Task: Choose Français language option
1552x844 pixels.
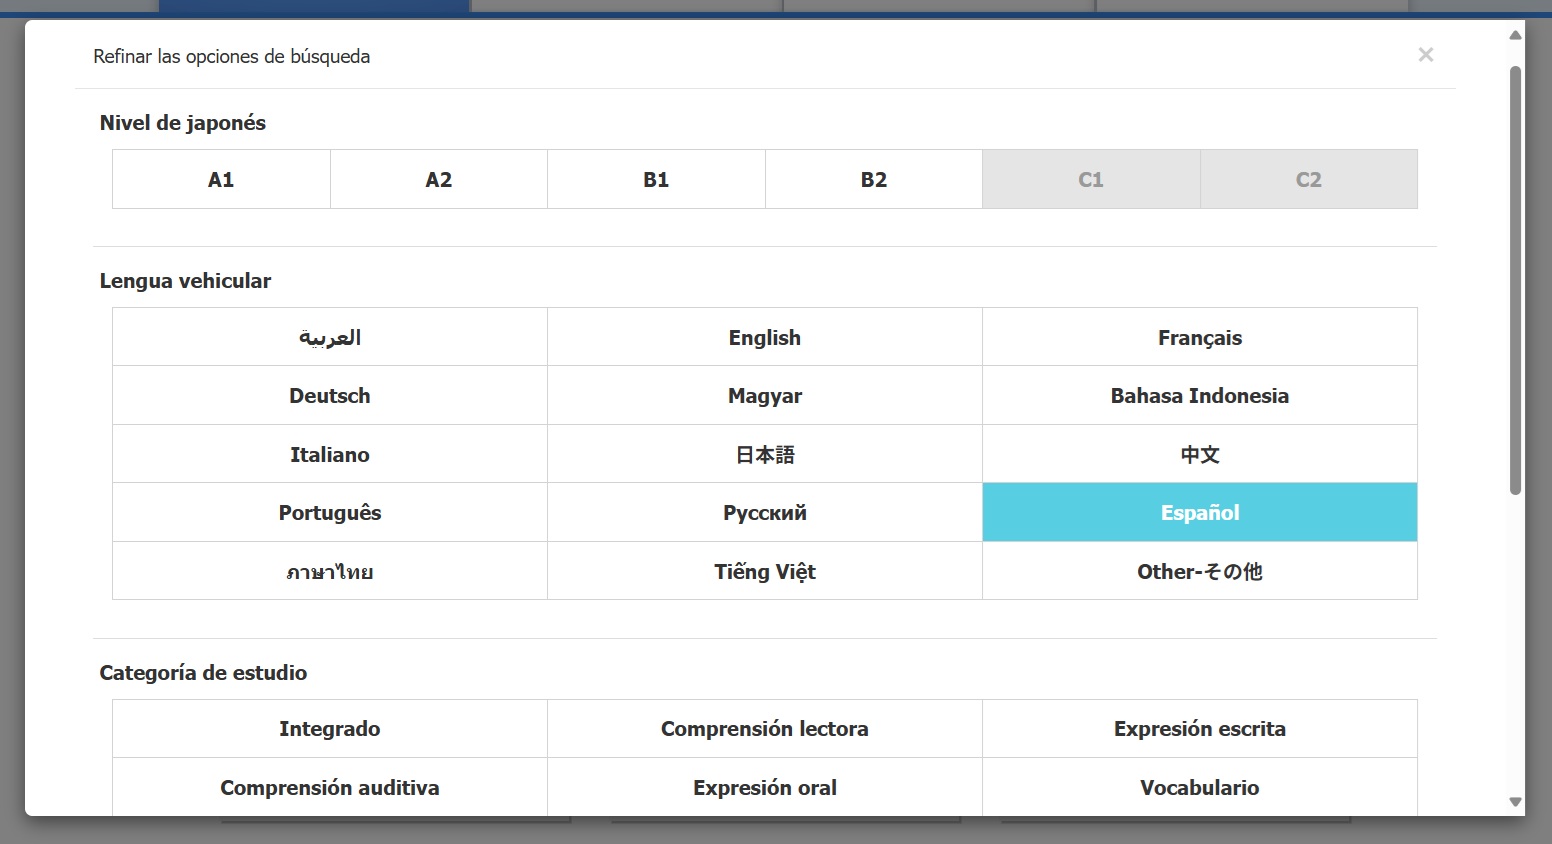Action: click(x=1199, y=338)
